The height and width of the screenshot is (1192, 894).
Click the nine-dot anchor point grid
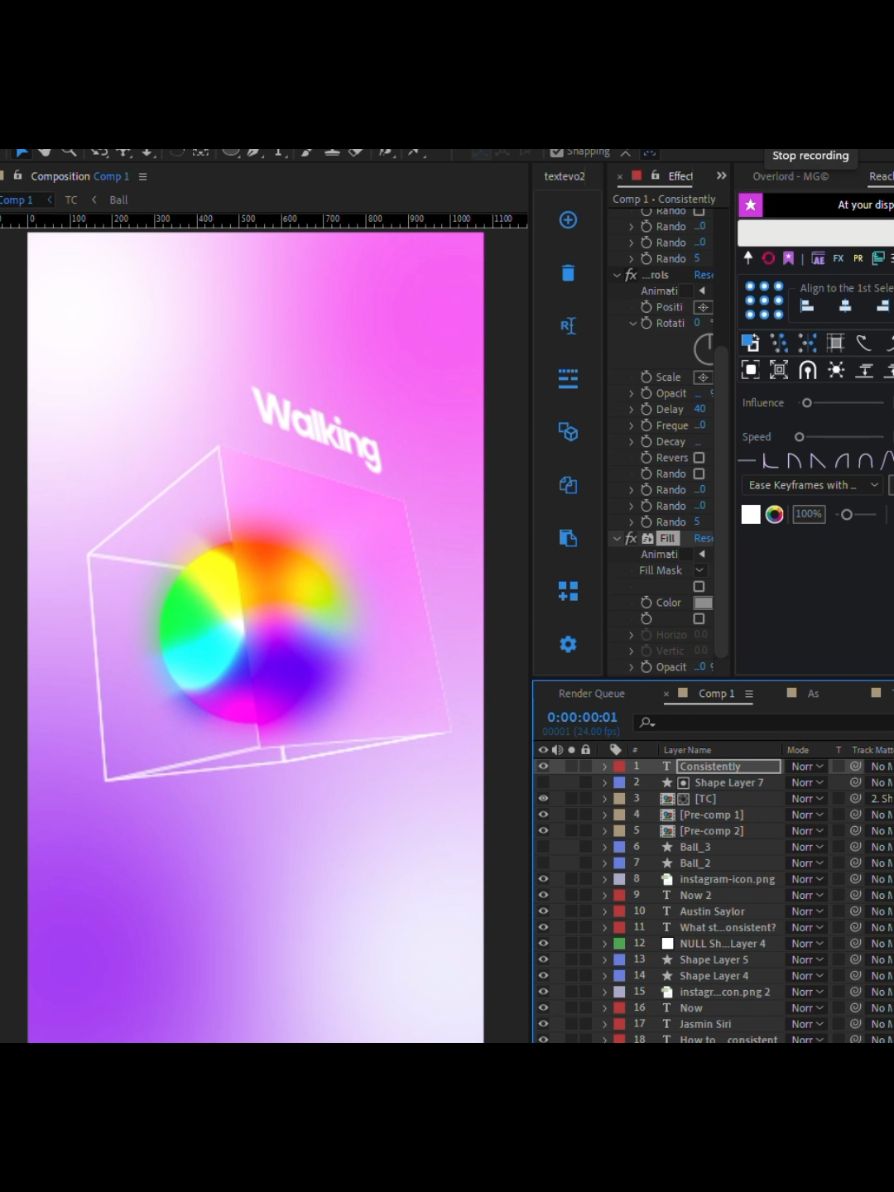pyautogui.click(x=764, y=300)
